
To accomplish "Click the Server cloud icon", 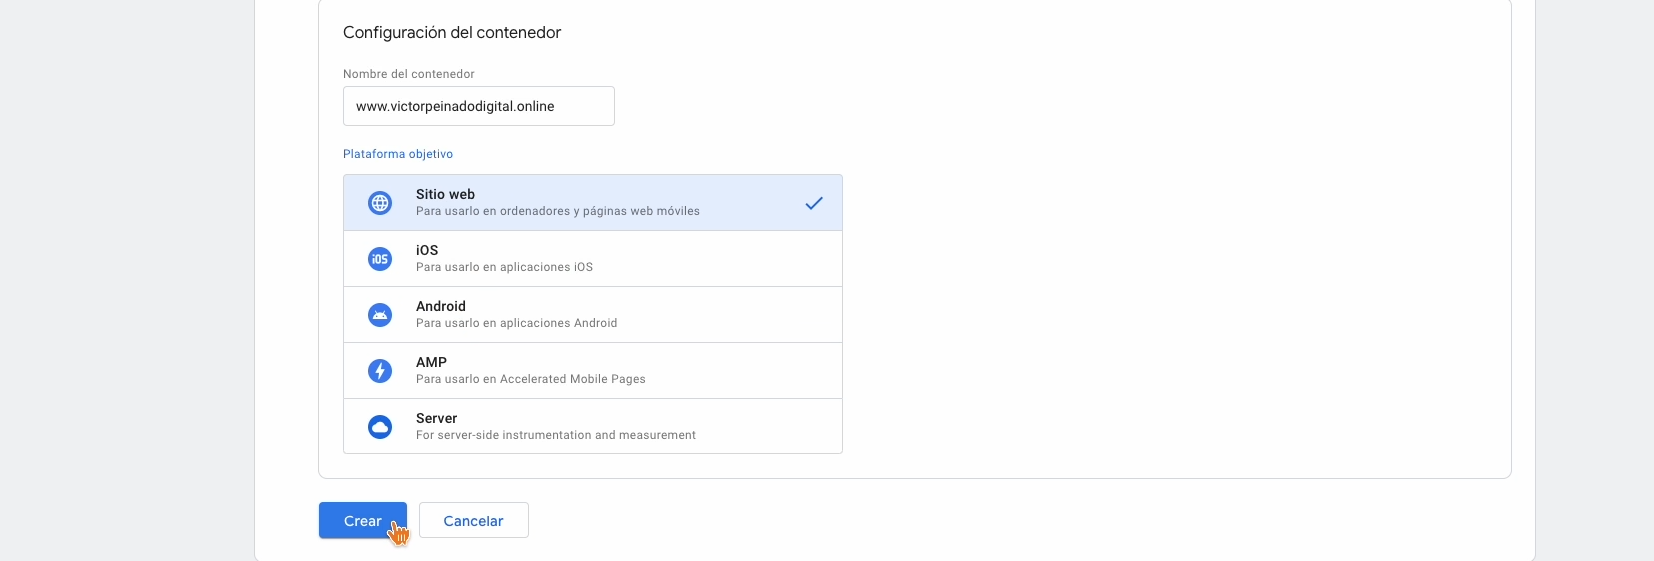I will [380, 427].
